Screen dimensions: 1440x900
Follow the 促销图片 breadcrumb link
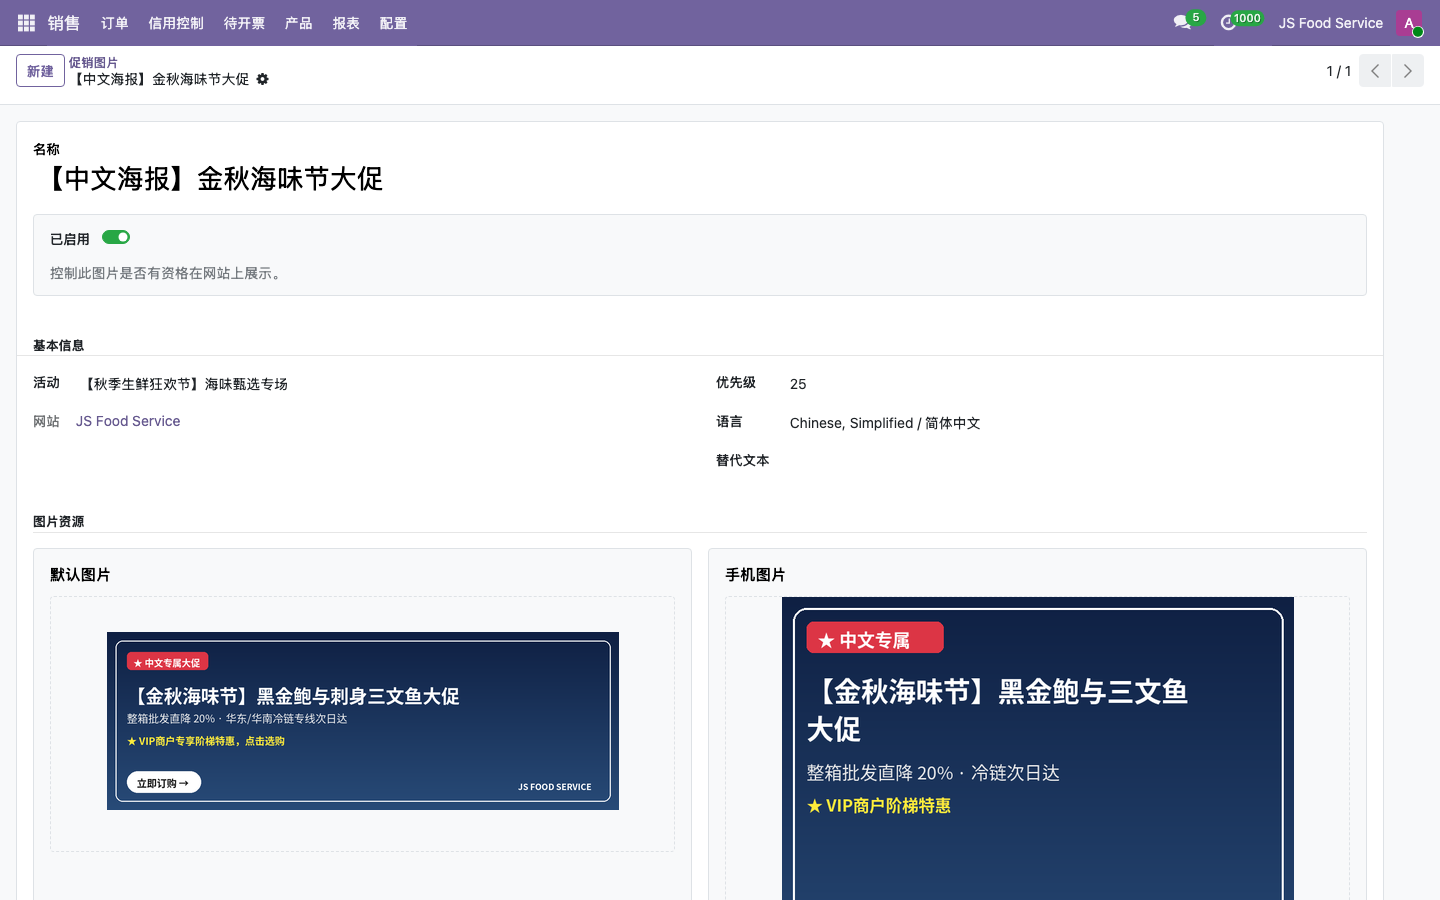(93, 62)
